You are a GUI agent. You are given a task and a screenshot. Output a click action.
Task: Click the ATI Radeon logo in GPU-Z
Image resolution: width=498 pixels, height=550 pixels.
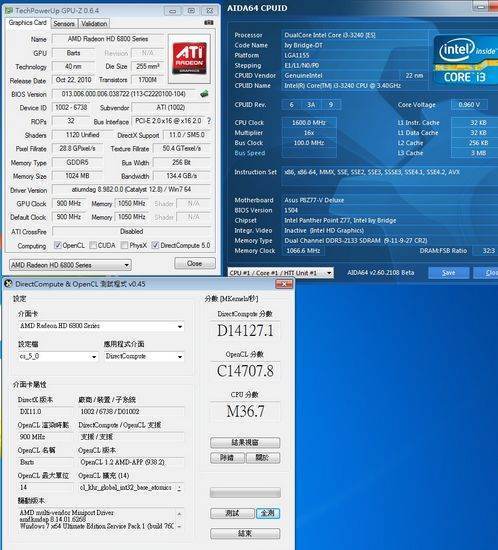click(189, 59)
